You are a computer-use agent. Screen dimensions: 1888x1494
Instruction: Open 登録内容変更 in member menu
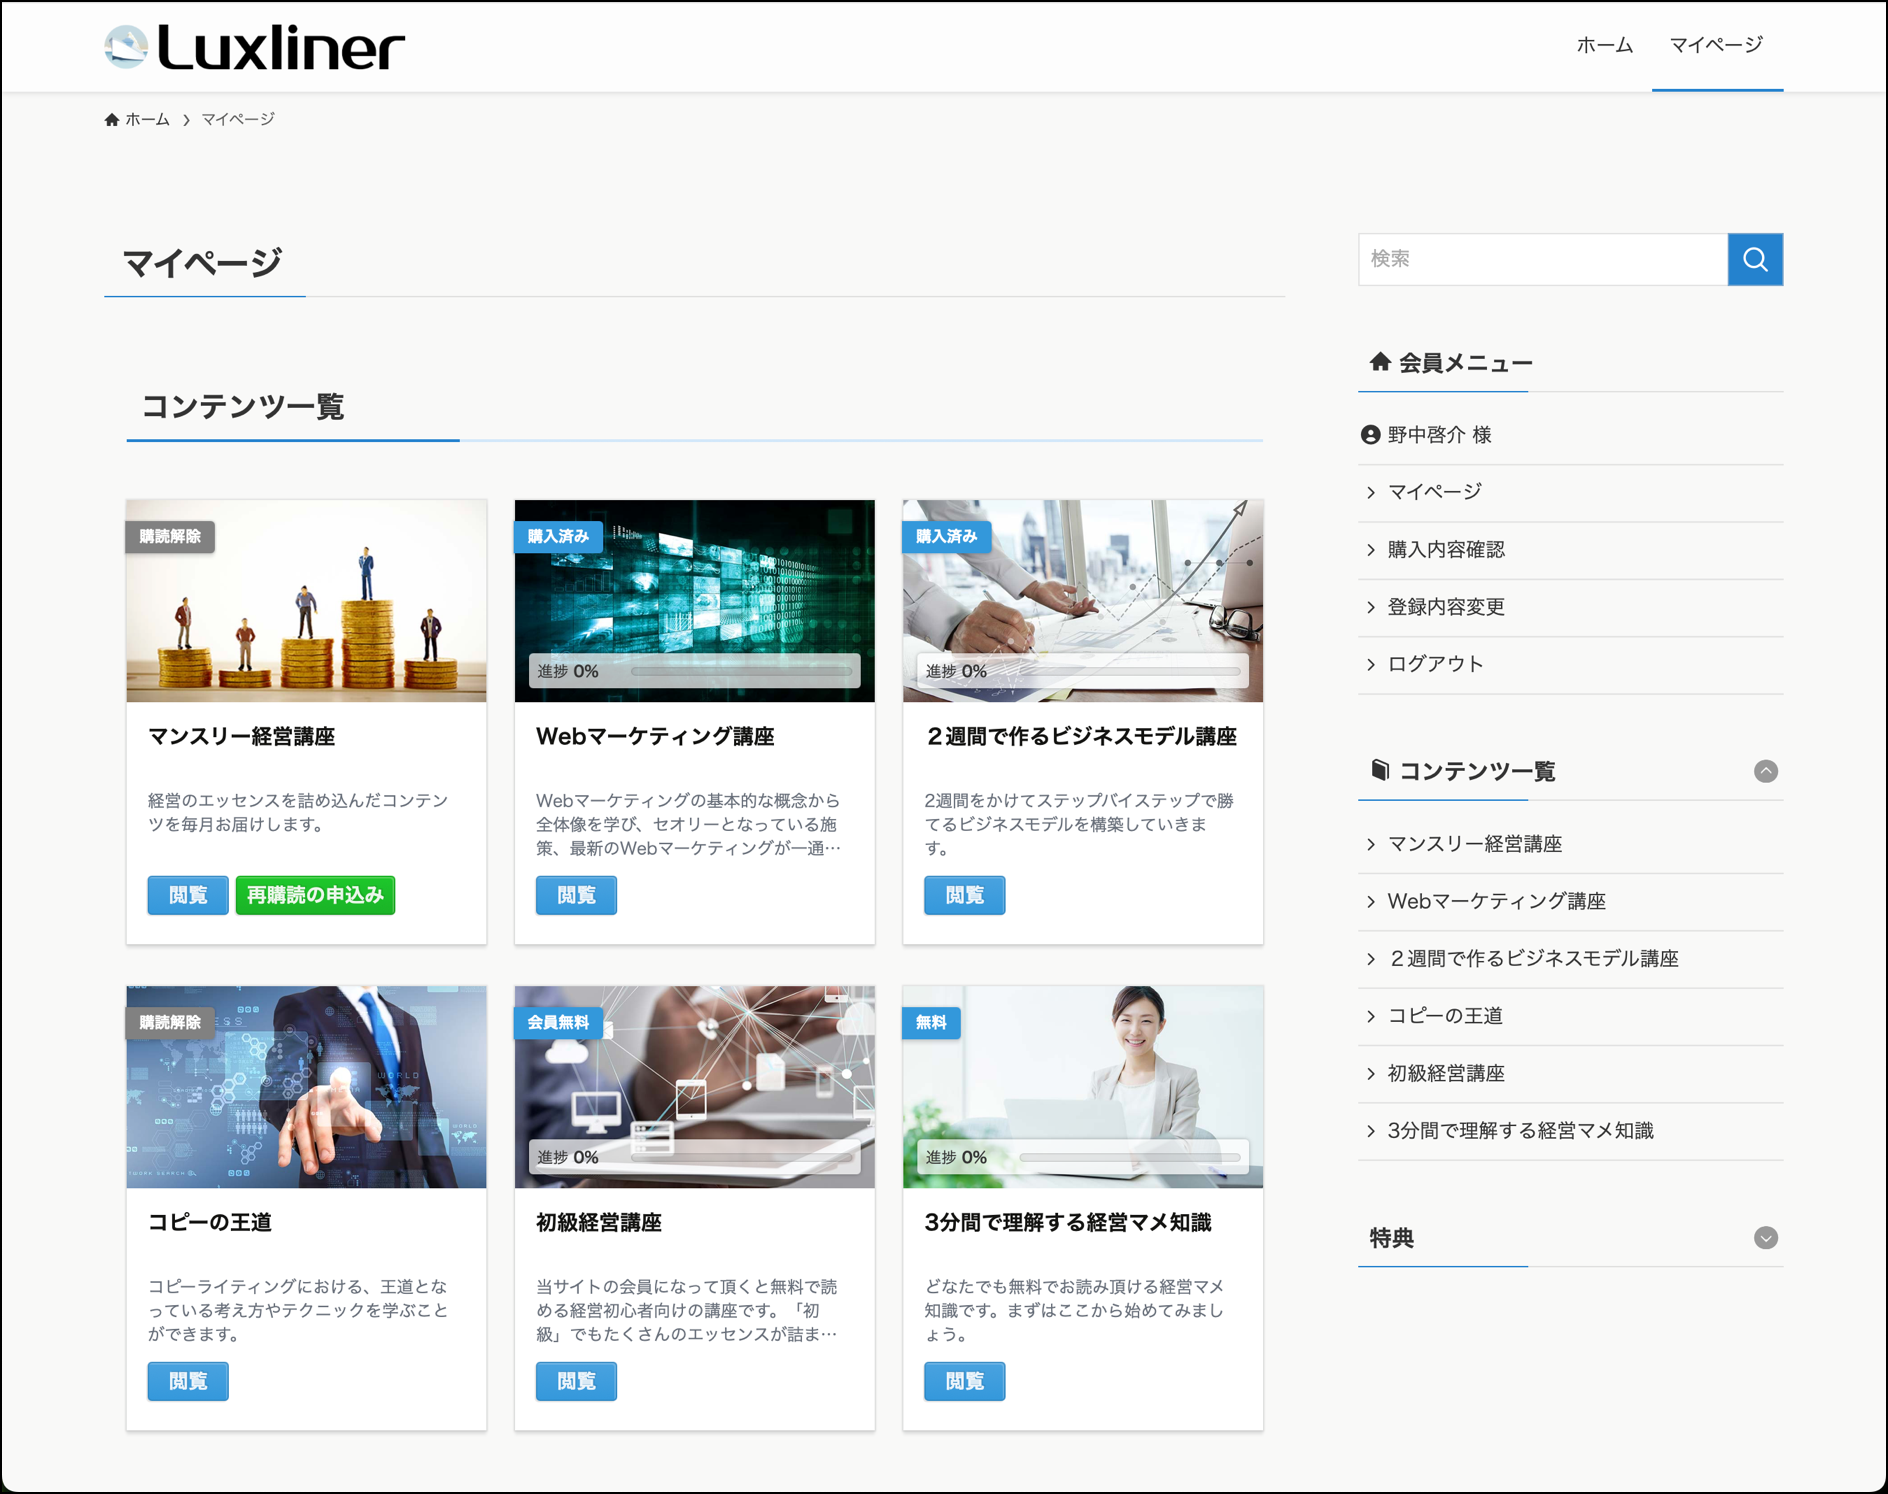(1445, 607)
